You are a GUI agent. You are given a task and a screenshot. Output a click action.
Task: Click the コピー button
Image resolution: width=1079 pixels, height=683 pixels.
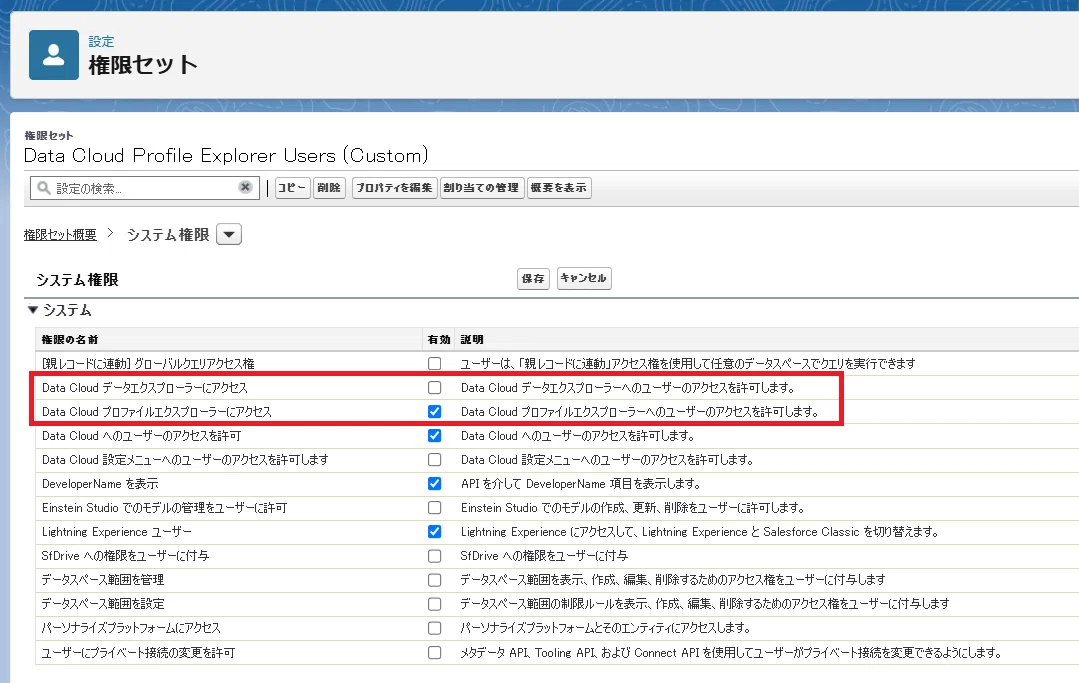(x=292, y=188)
